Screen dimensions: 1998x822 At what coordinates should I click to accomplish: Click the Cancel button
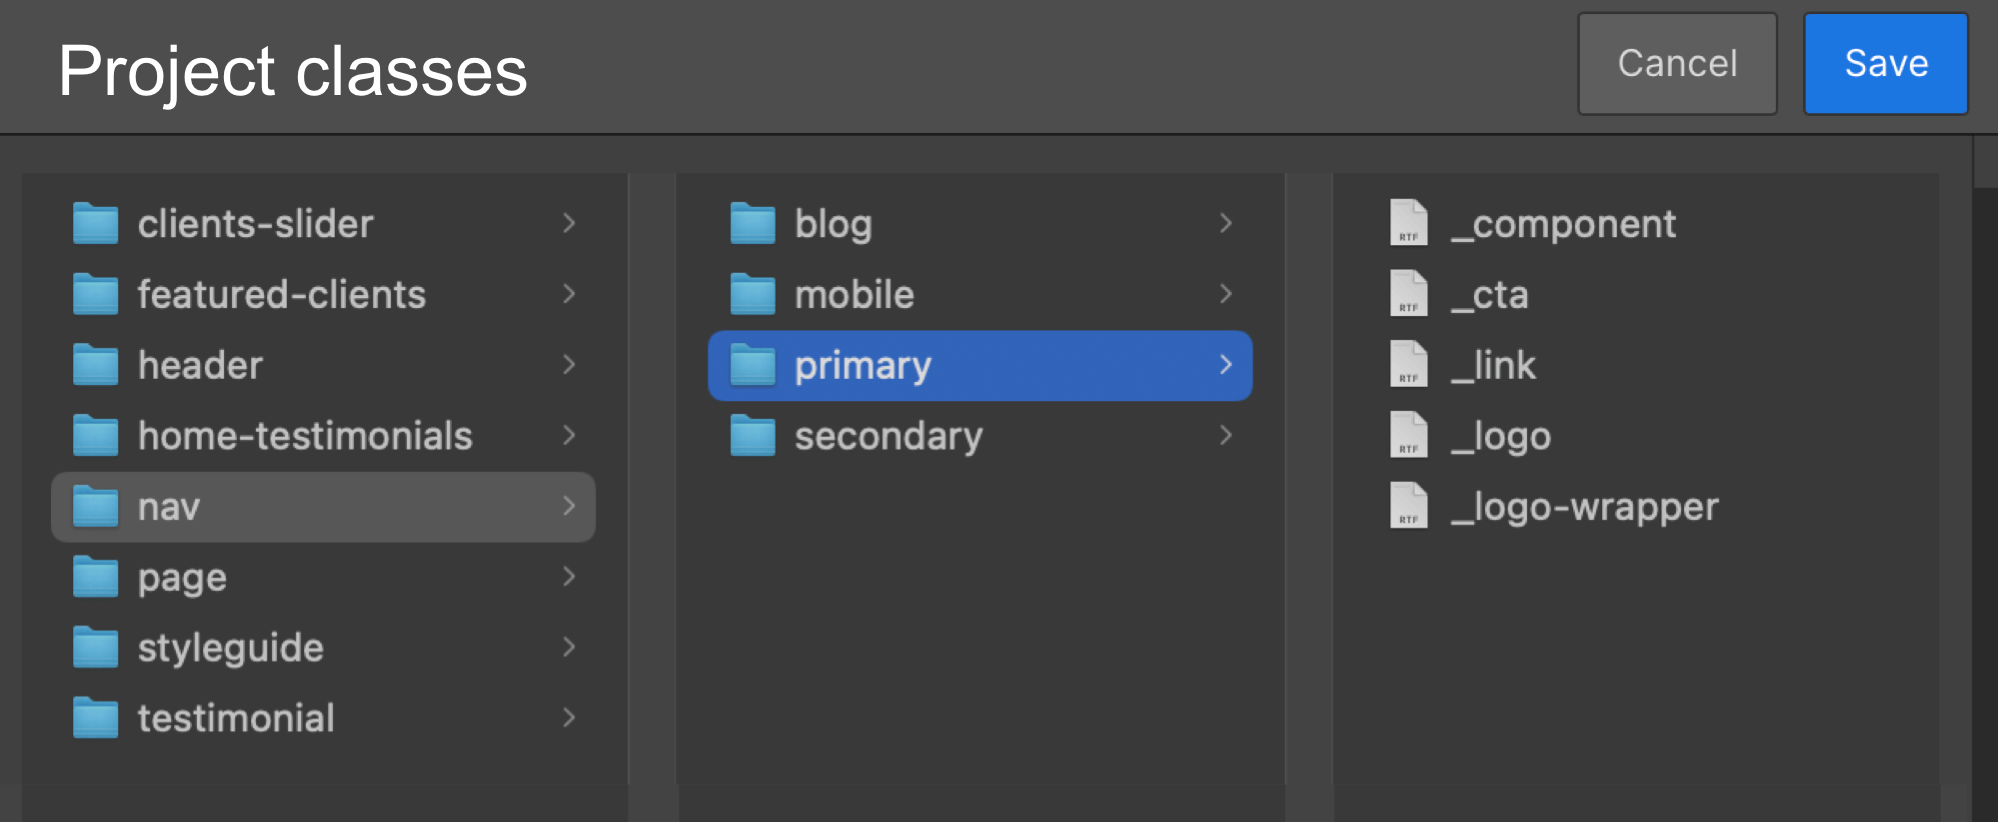pos(1677,64)
